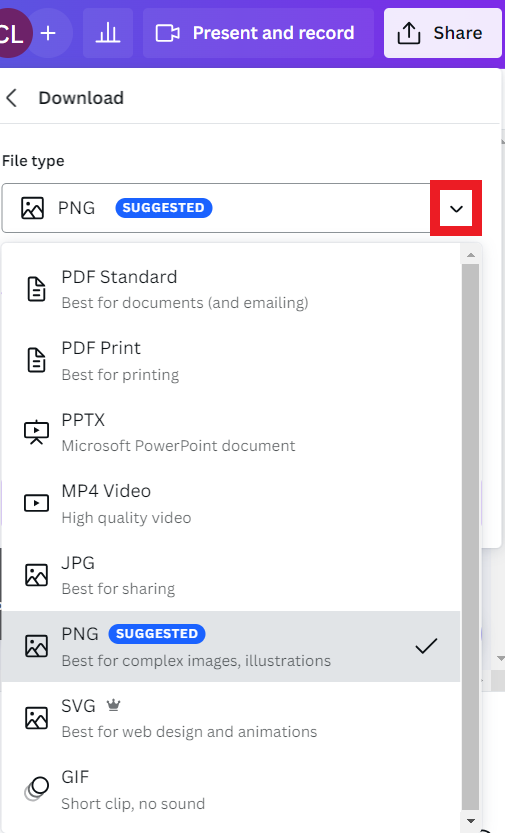The image size is (505, 833).
Task: Click the MP4 Video play icon
Action: tap(37, 503)
